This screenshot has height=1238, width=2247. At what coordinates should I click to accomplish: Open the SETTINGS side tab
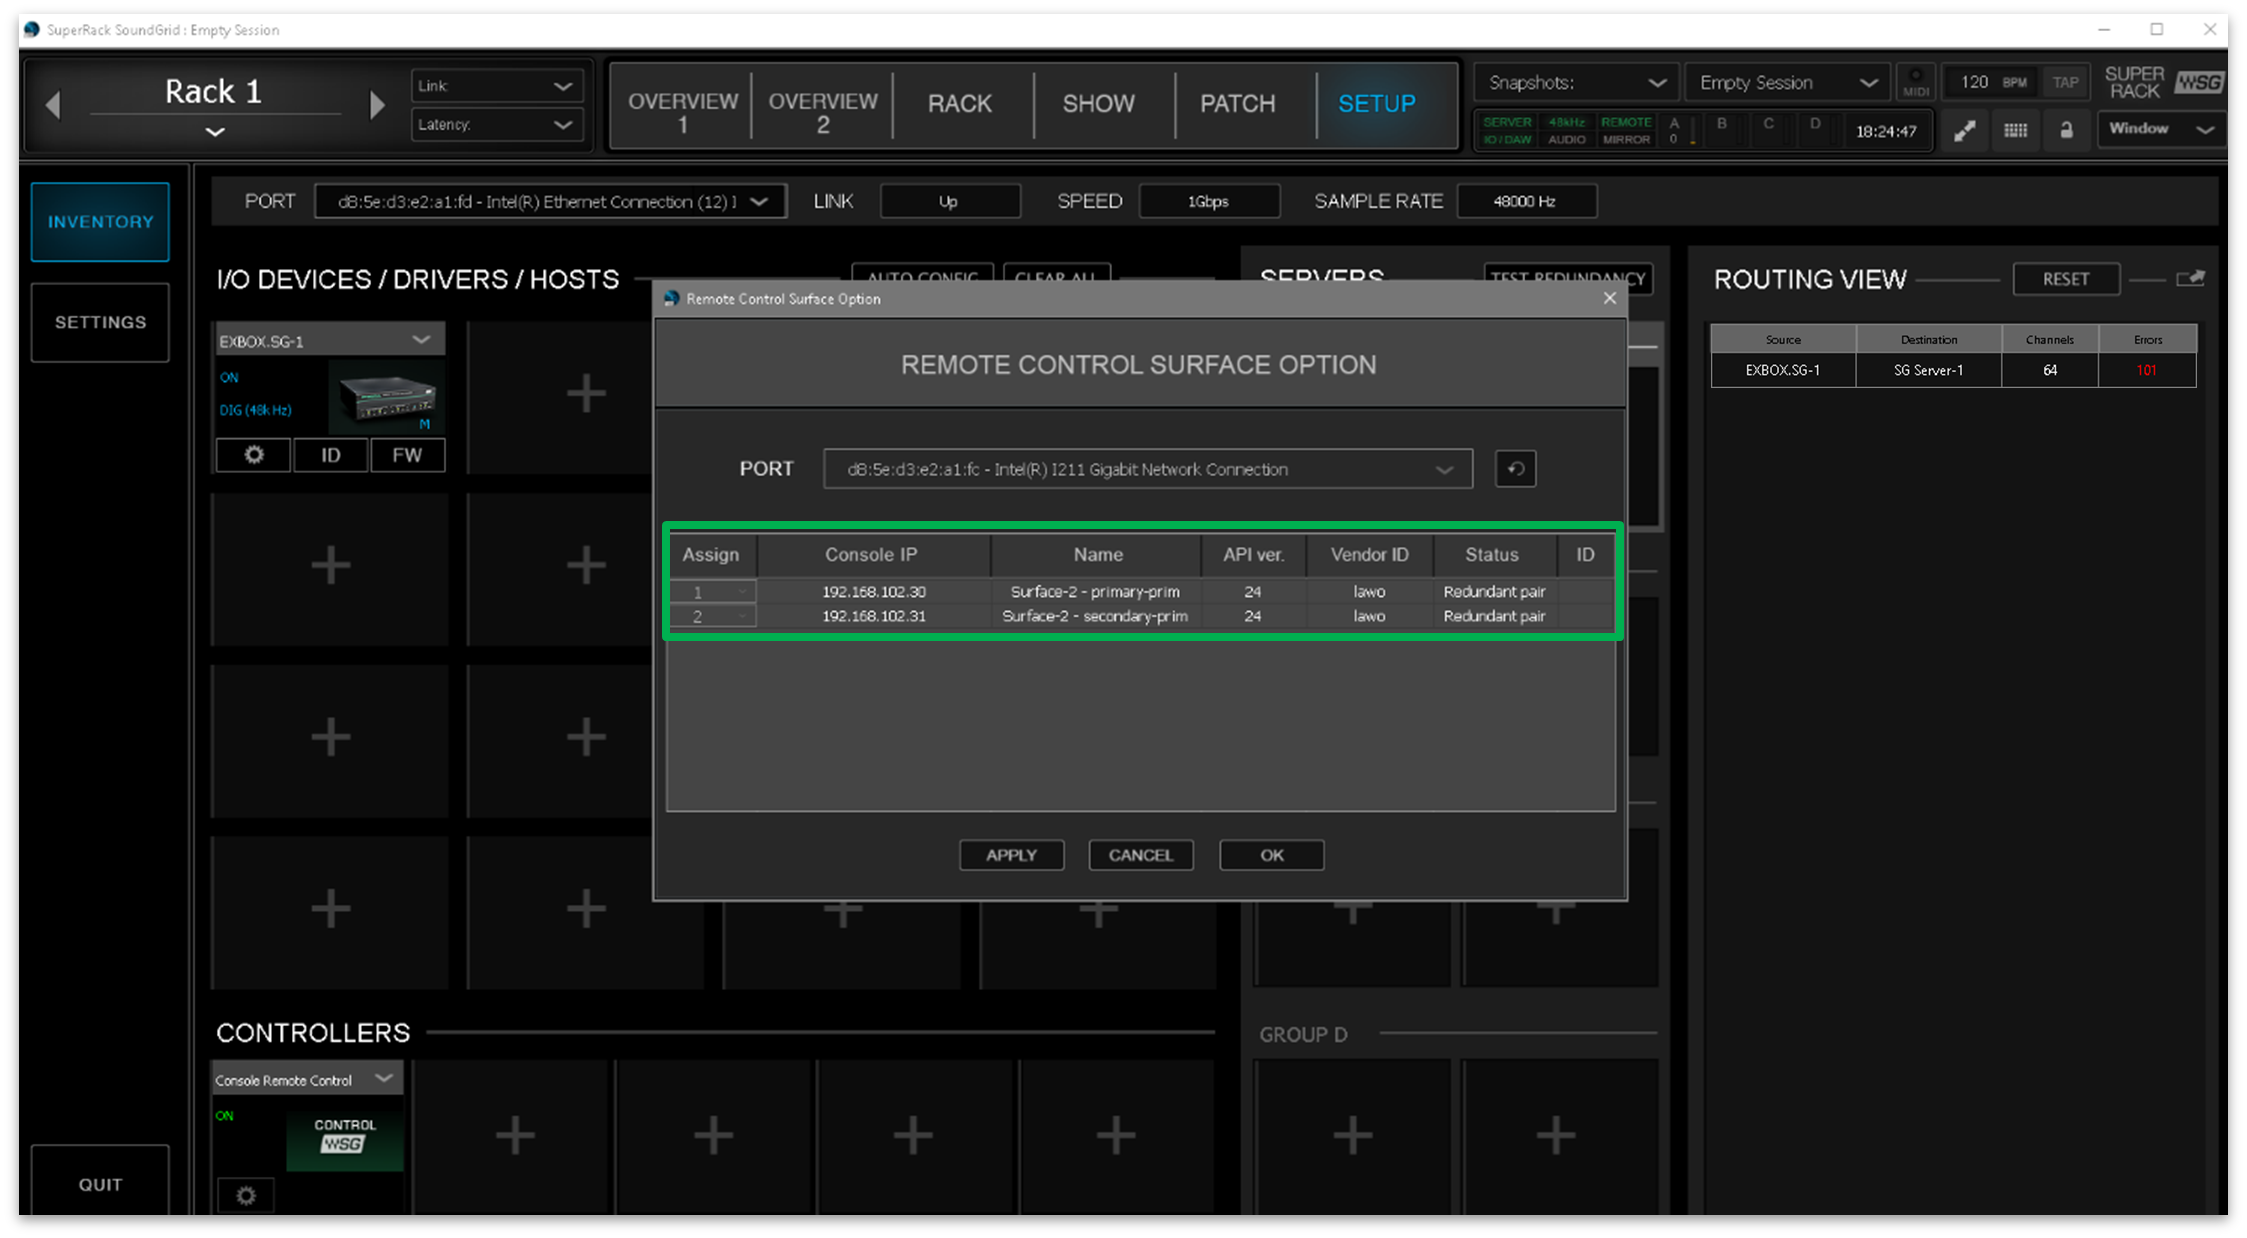pos(100,322)
